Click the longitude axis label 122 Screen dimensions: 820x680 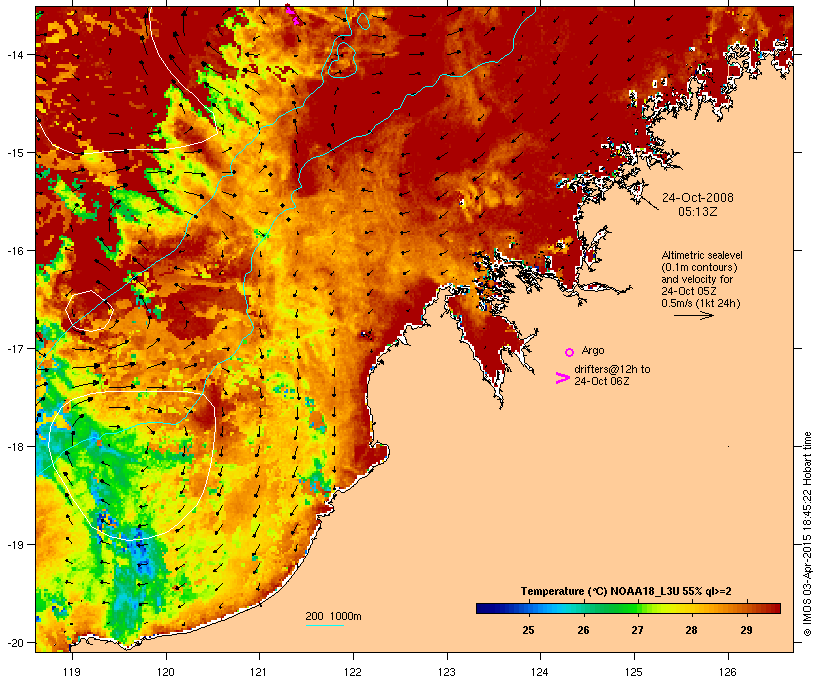353,672
